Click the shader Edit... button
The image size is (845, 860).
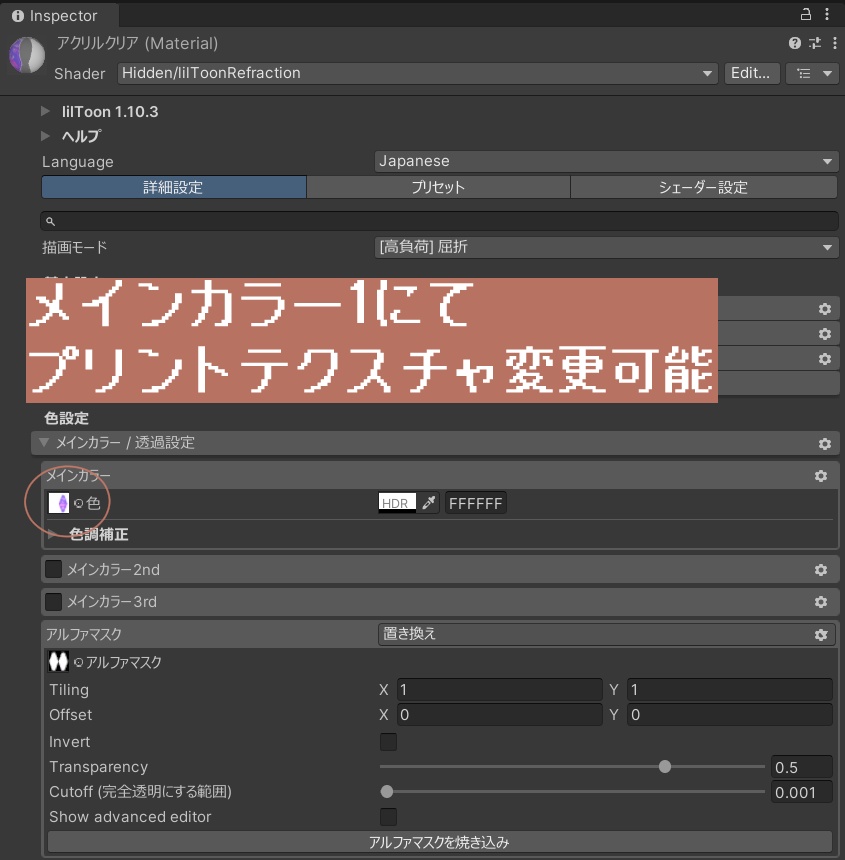point(752,73)
